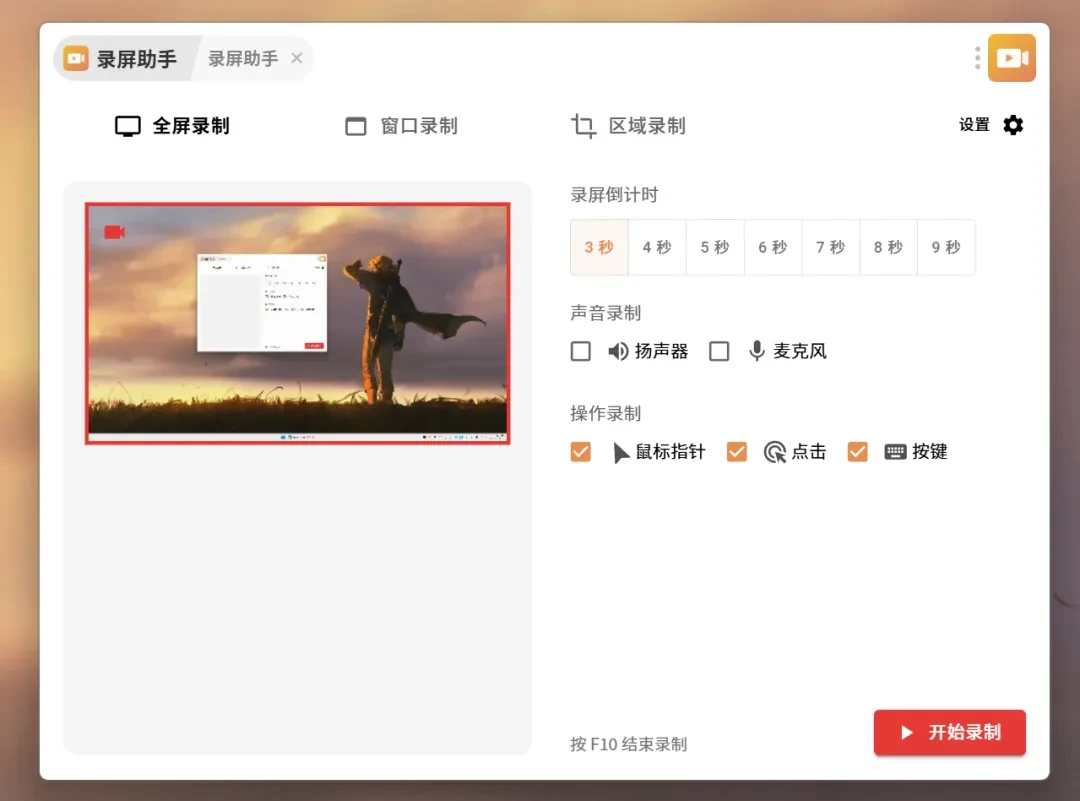The height and width of the screenshot is (801, 1080).
Task: Close the second 录屏助手 tab
Action: 297,59
